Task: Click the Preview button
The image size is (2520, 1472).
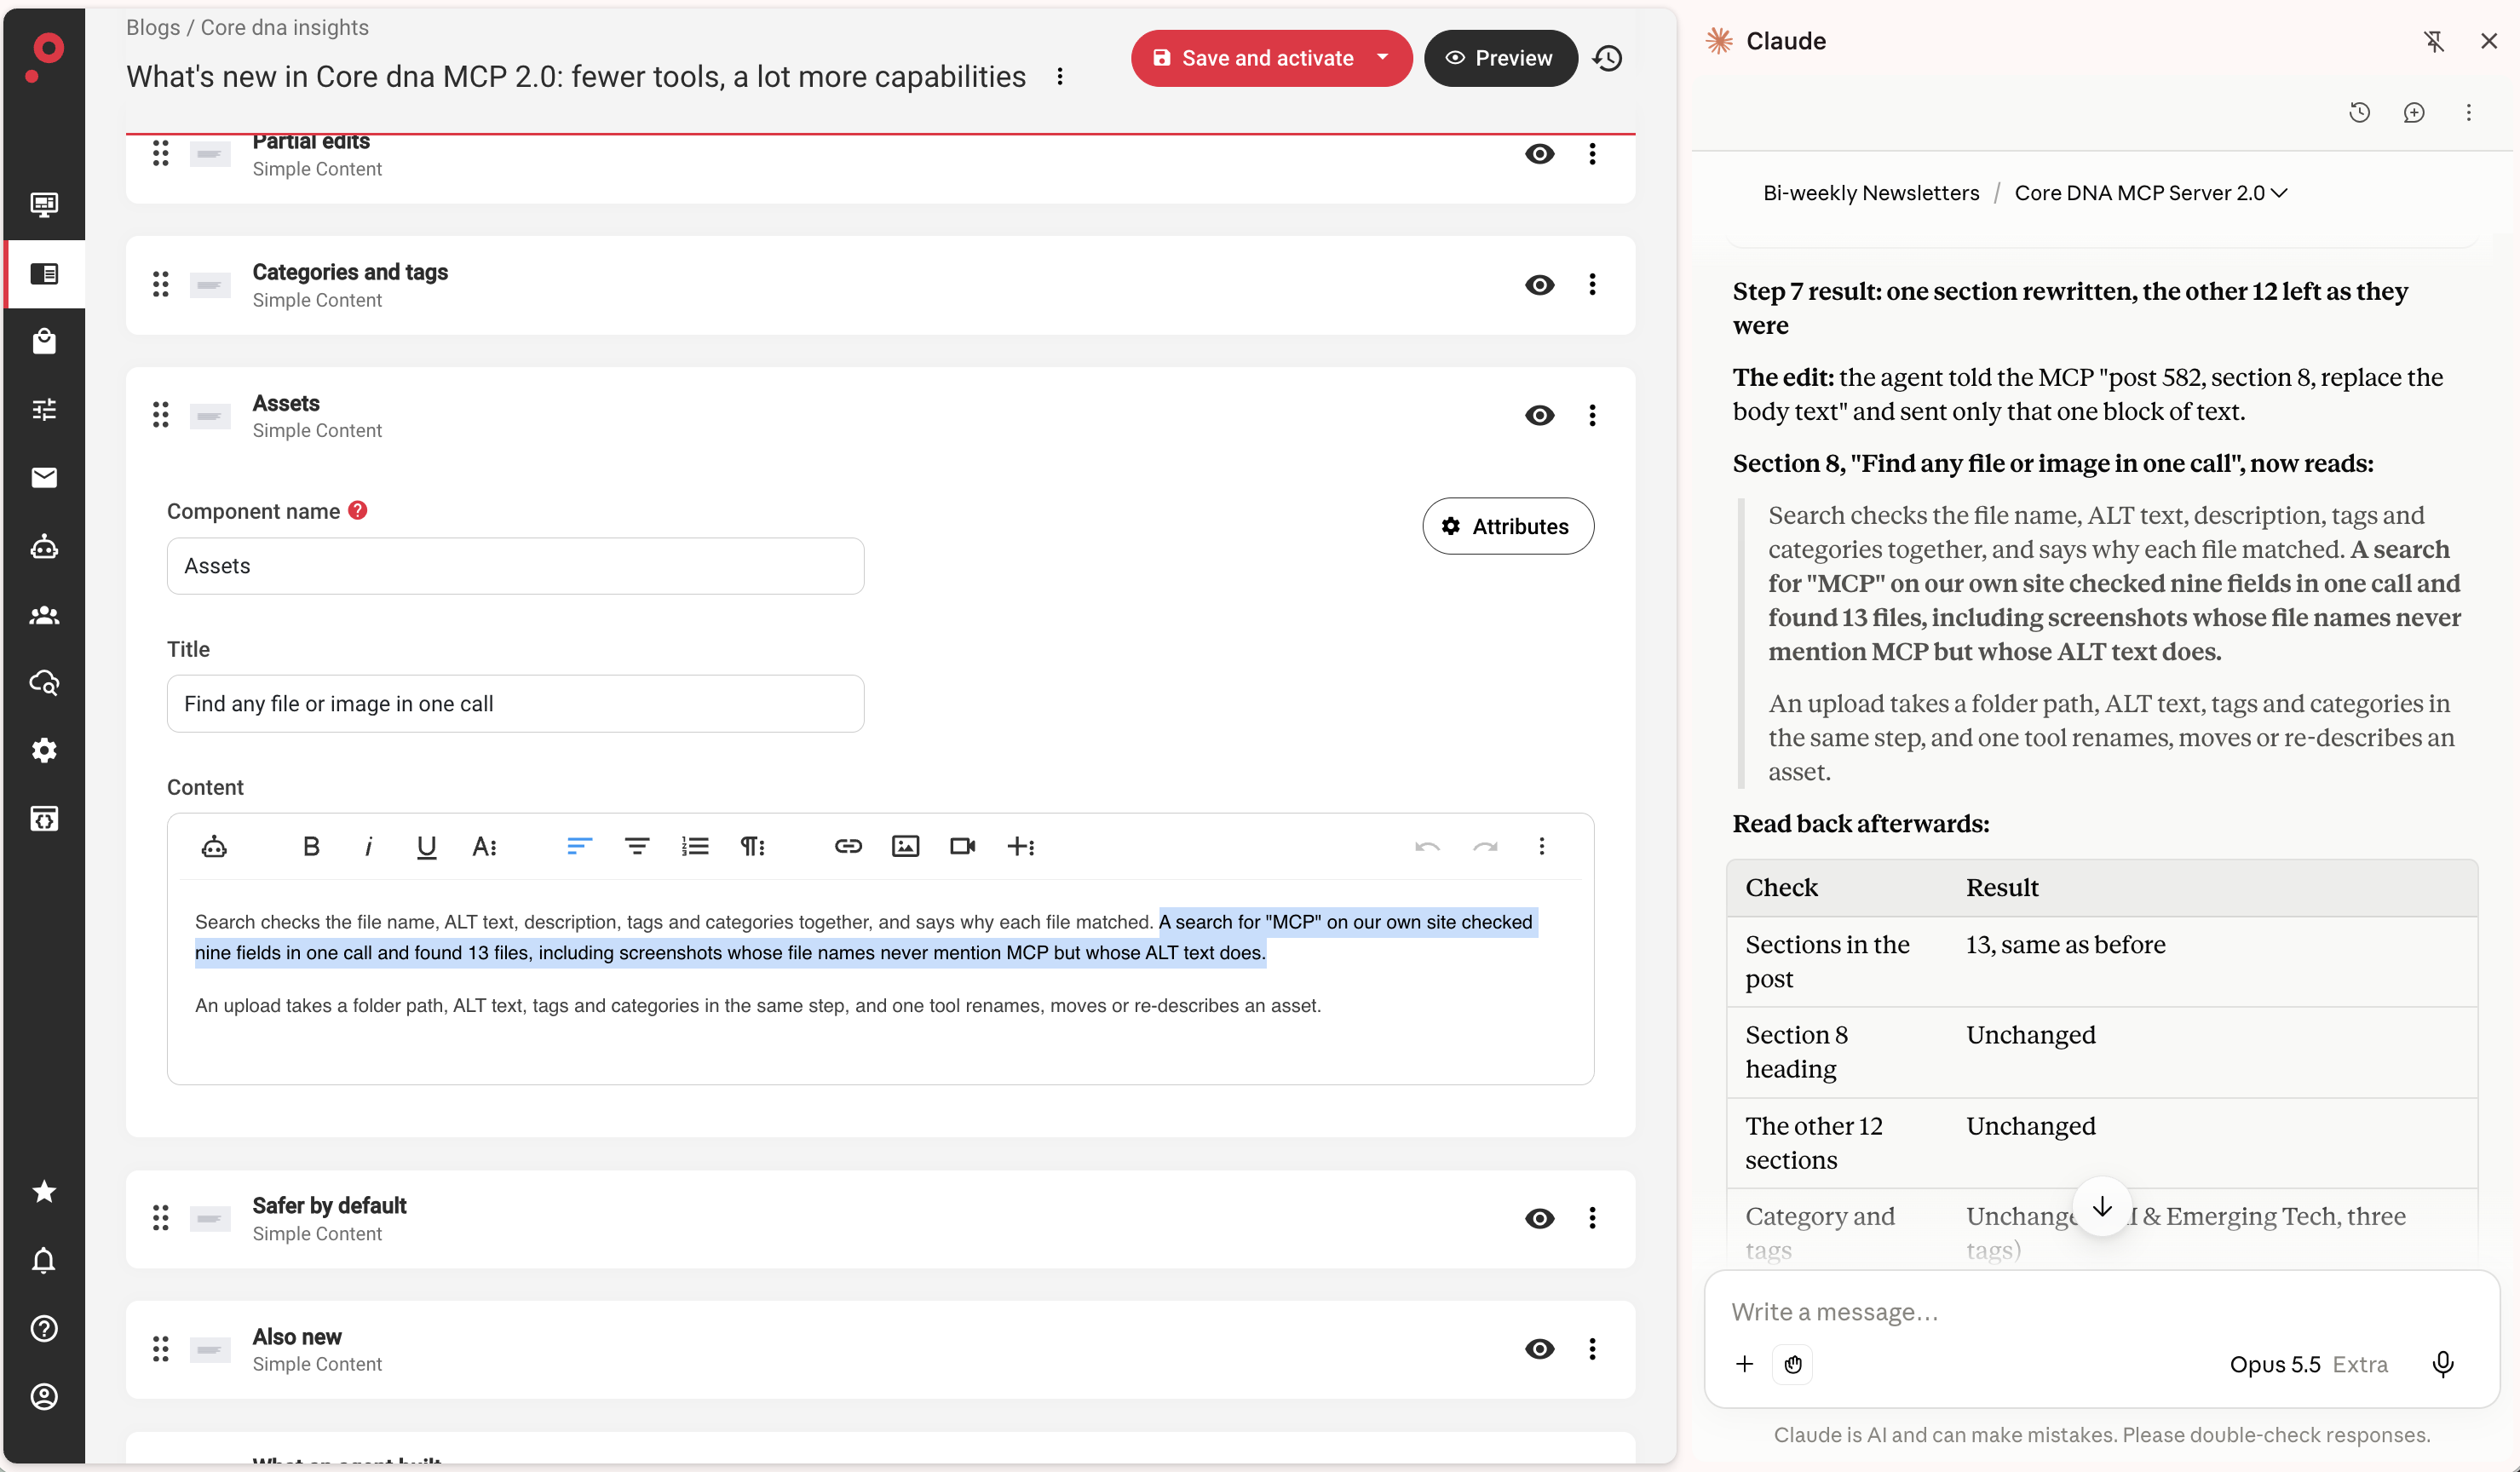Action: pyautogui.click(x=1500, y=58)
